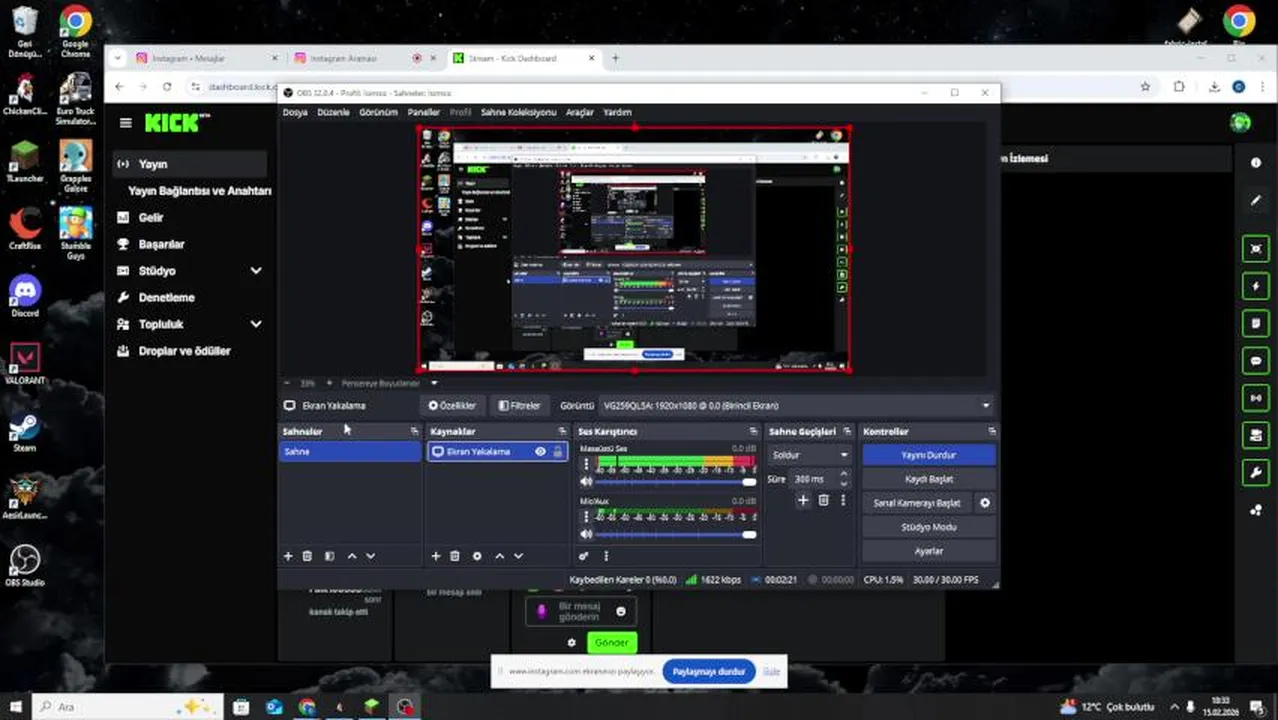Open Düzenle menu in OBS

(x=333, y=112)
